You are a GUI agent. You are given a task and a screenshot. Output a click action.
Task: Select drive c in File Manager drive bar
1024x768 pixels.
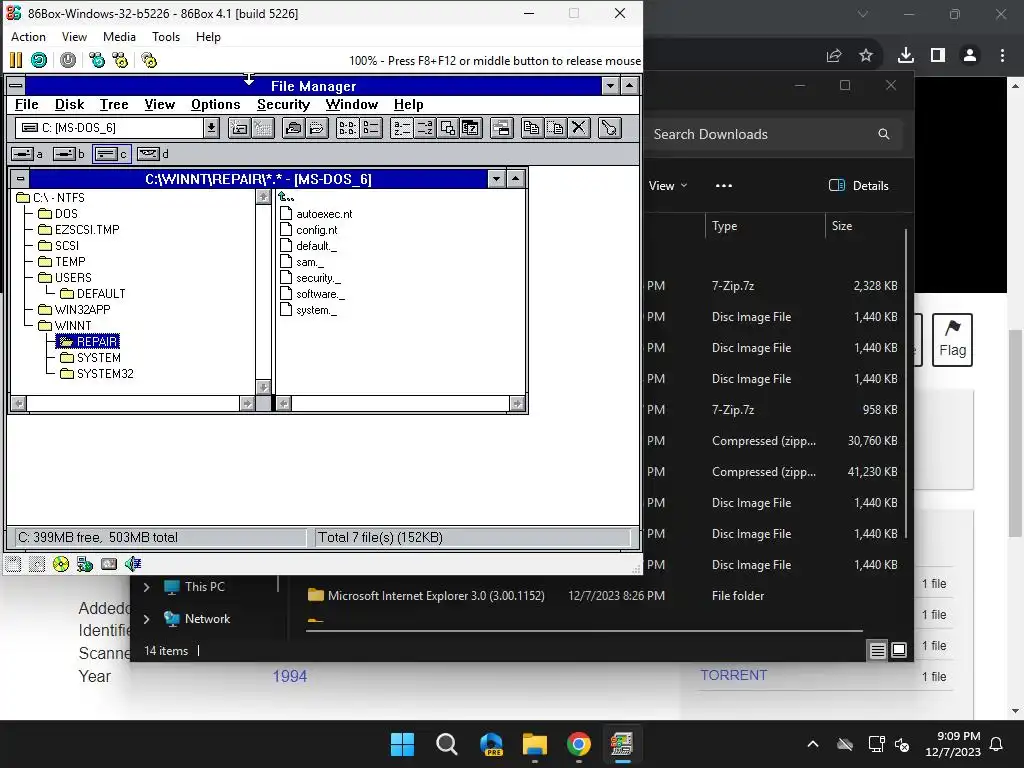(112, 154)
